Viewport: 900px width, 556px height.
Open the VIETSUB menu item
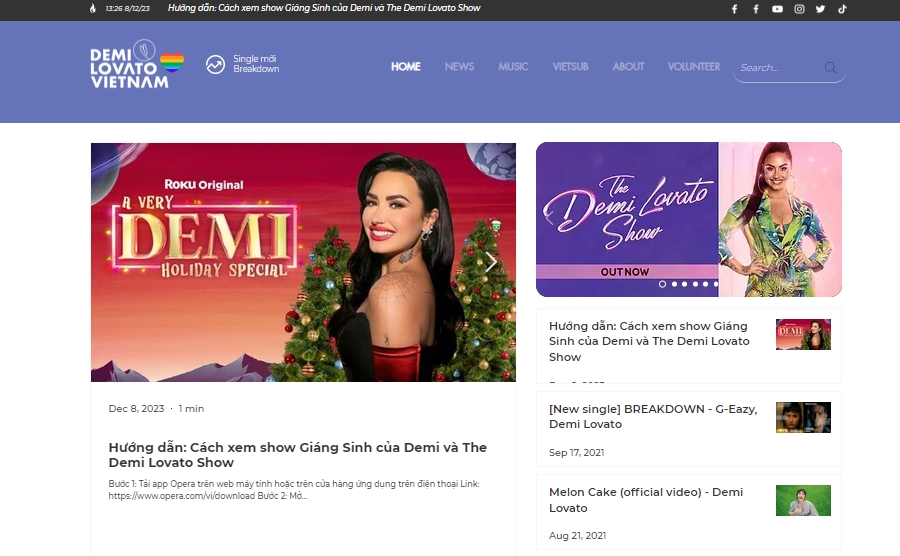click(570, 67)
